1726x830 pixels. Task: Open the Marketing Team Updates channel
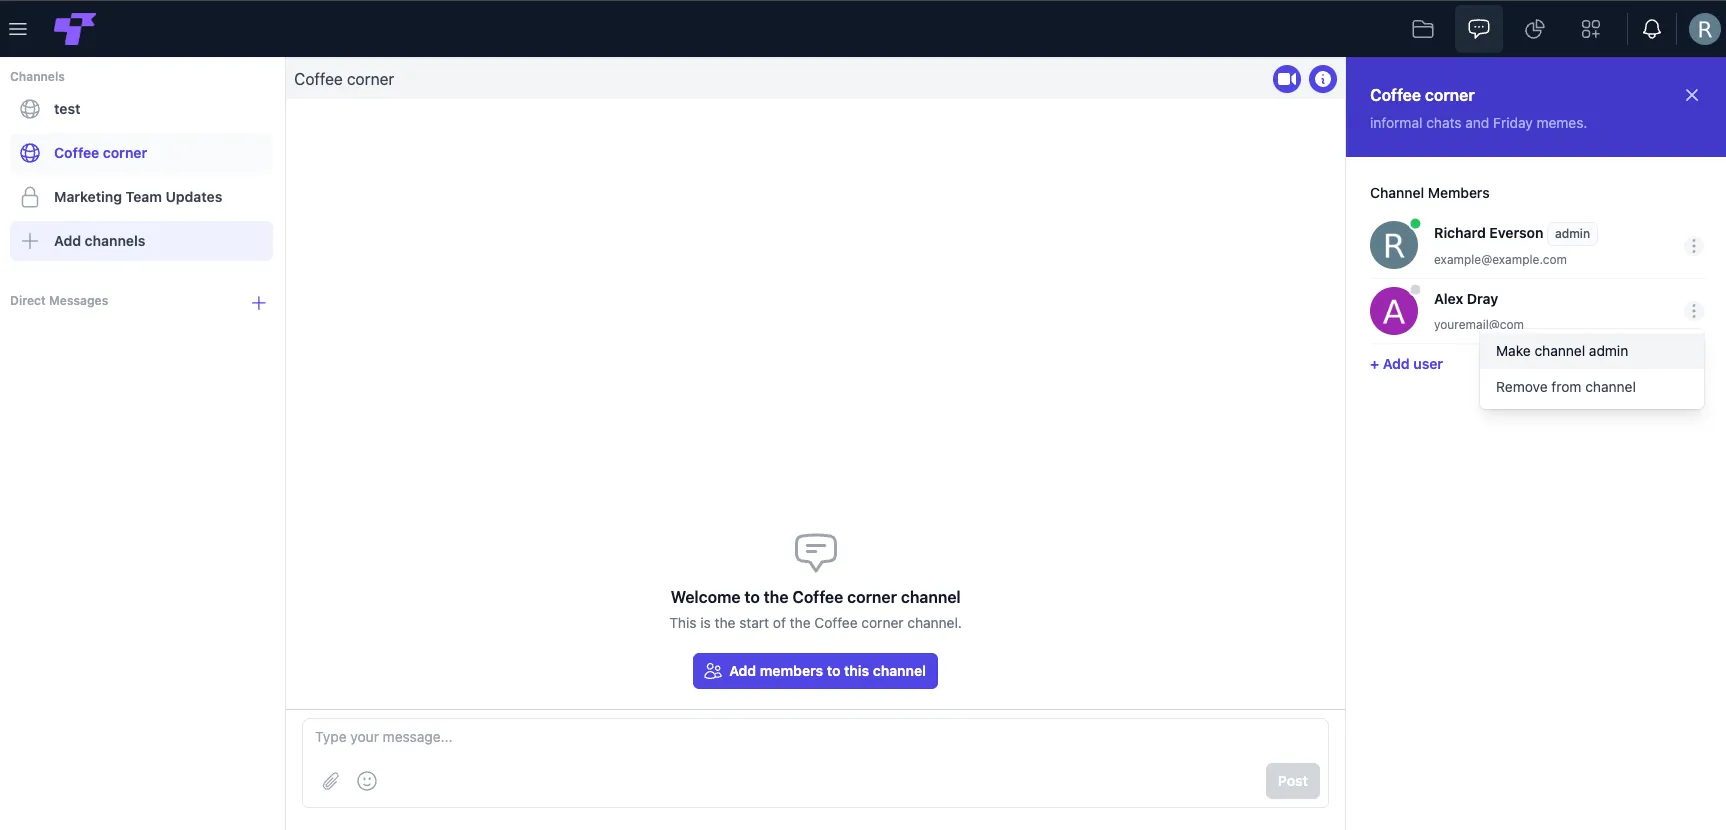pos(141,197)
